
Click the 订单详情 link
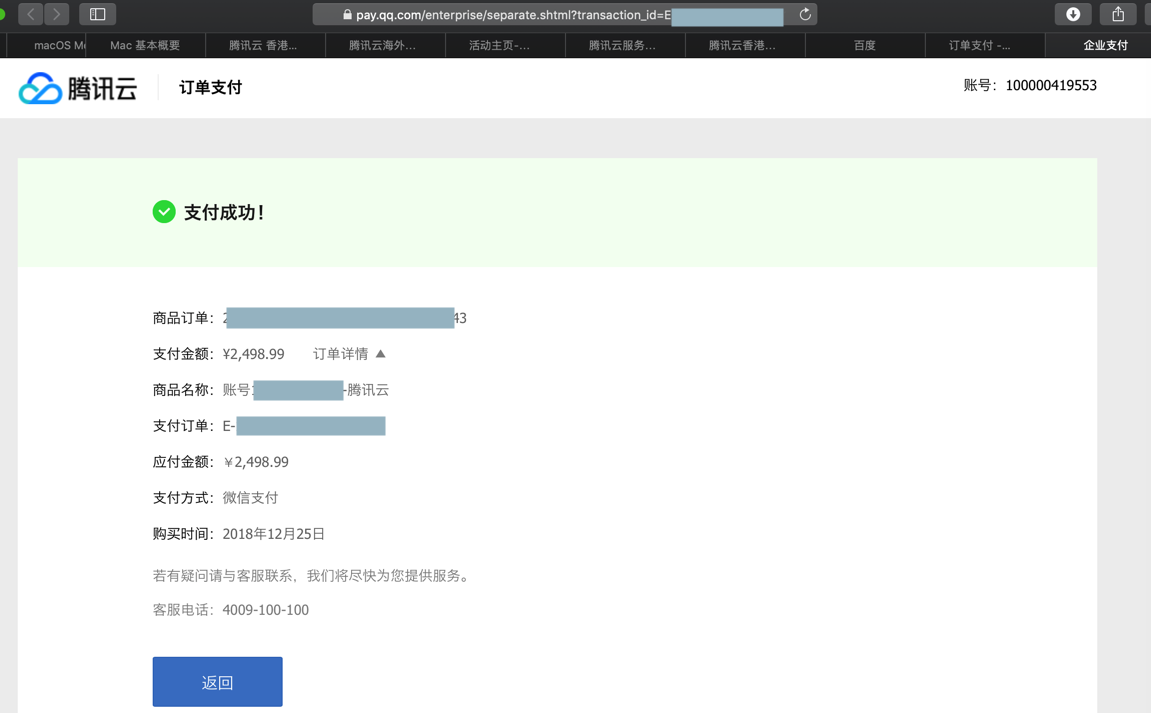click(x=341, y=354)
